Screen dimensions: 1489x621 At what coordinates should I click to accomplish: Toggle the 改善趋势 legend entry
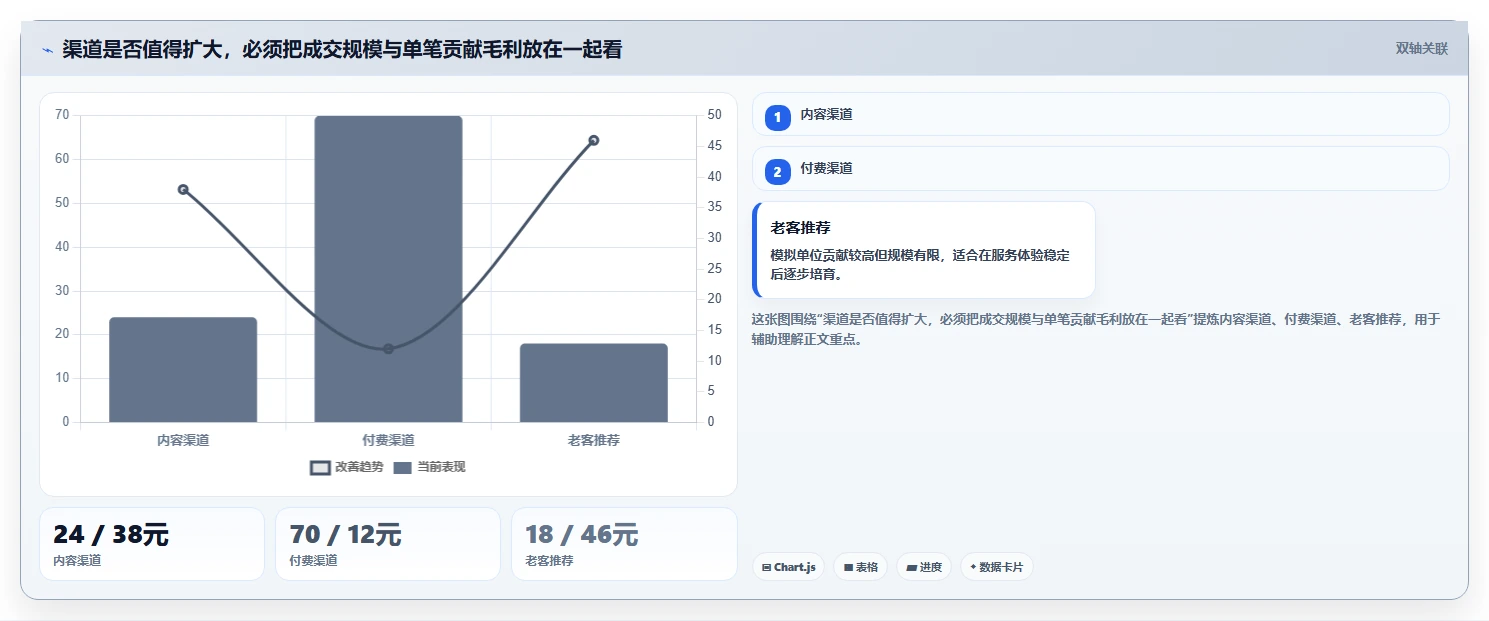tap(346, 467)
